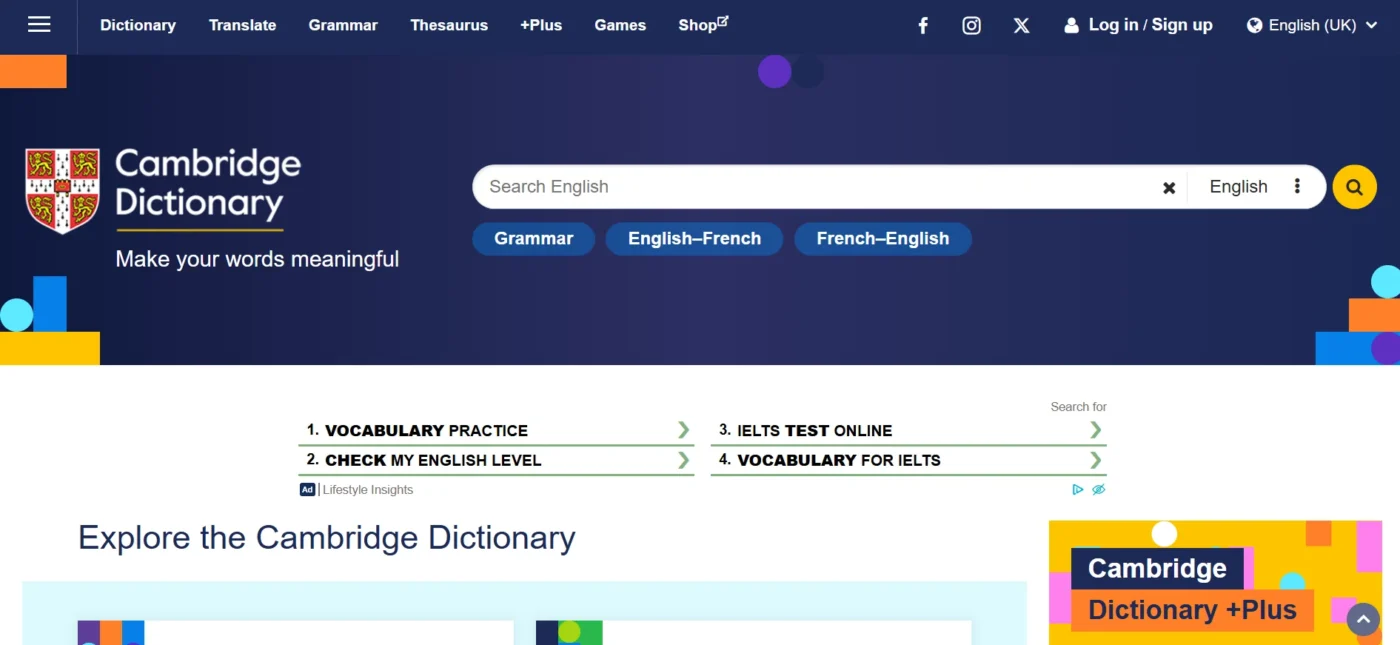Screen dimensions: 1400x645
Task: Open the hamburger navigation menu
Action: point(39,25)
